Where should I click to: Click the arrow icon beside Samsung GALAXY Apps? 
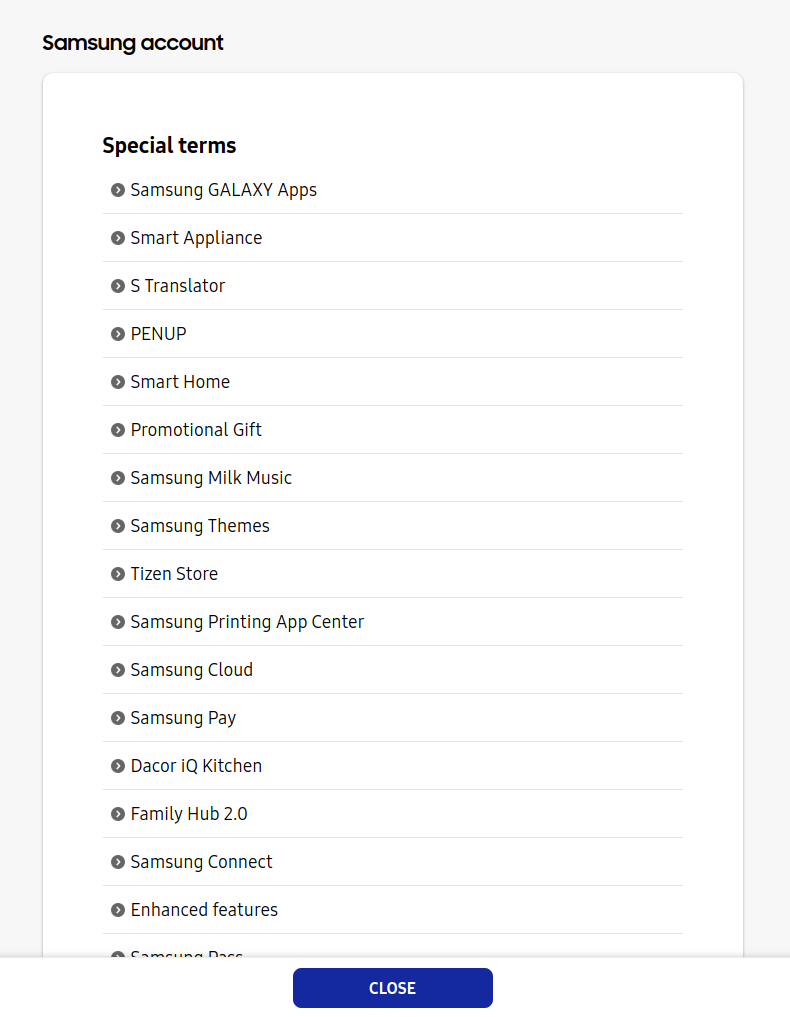(118, 190)
